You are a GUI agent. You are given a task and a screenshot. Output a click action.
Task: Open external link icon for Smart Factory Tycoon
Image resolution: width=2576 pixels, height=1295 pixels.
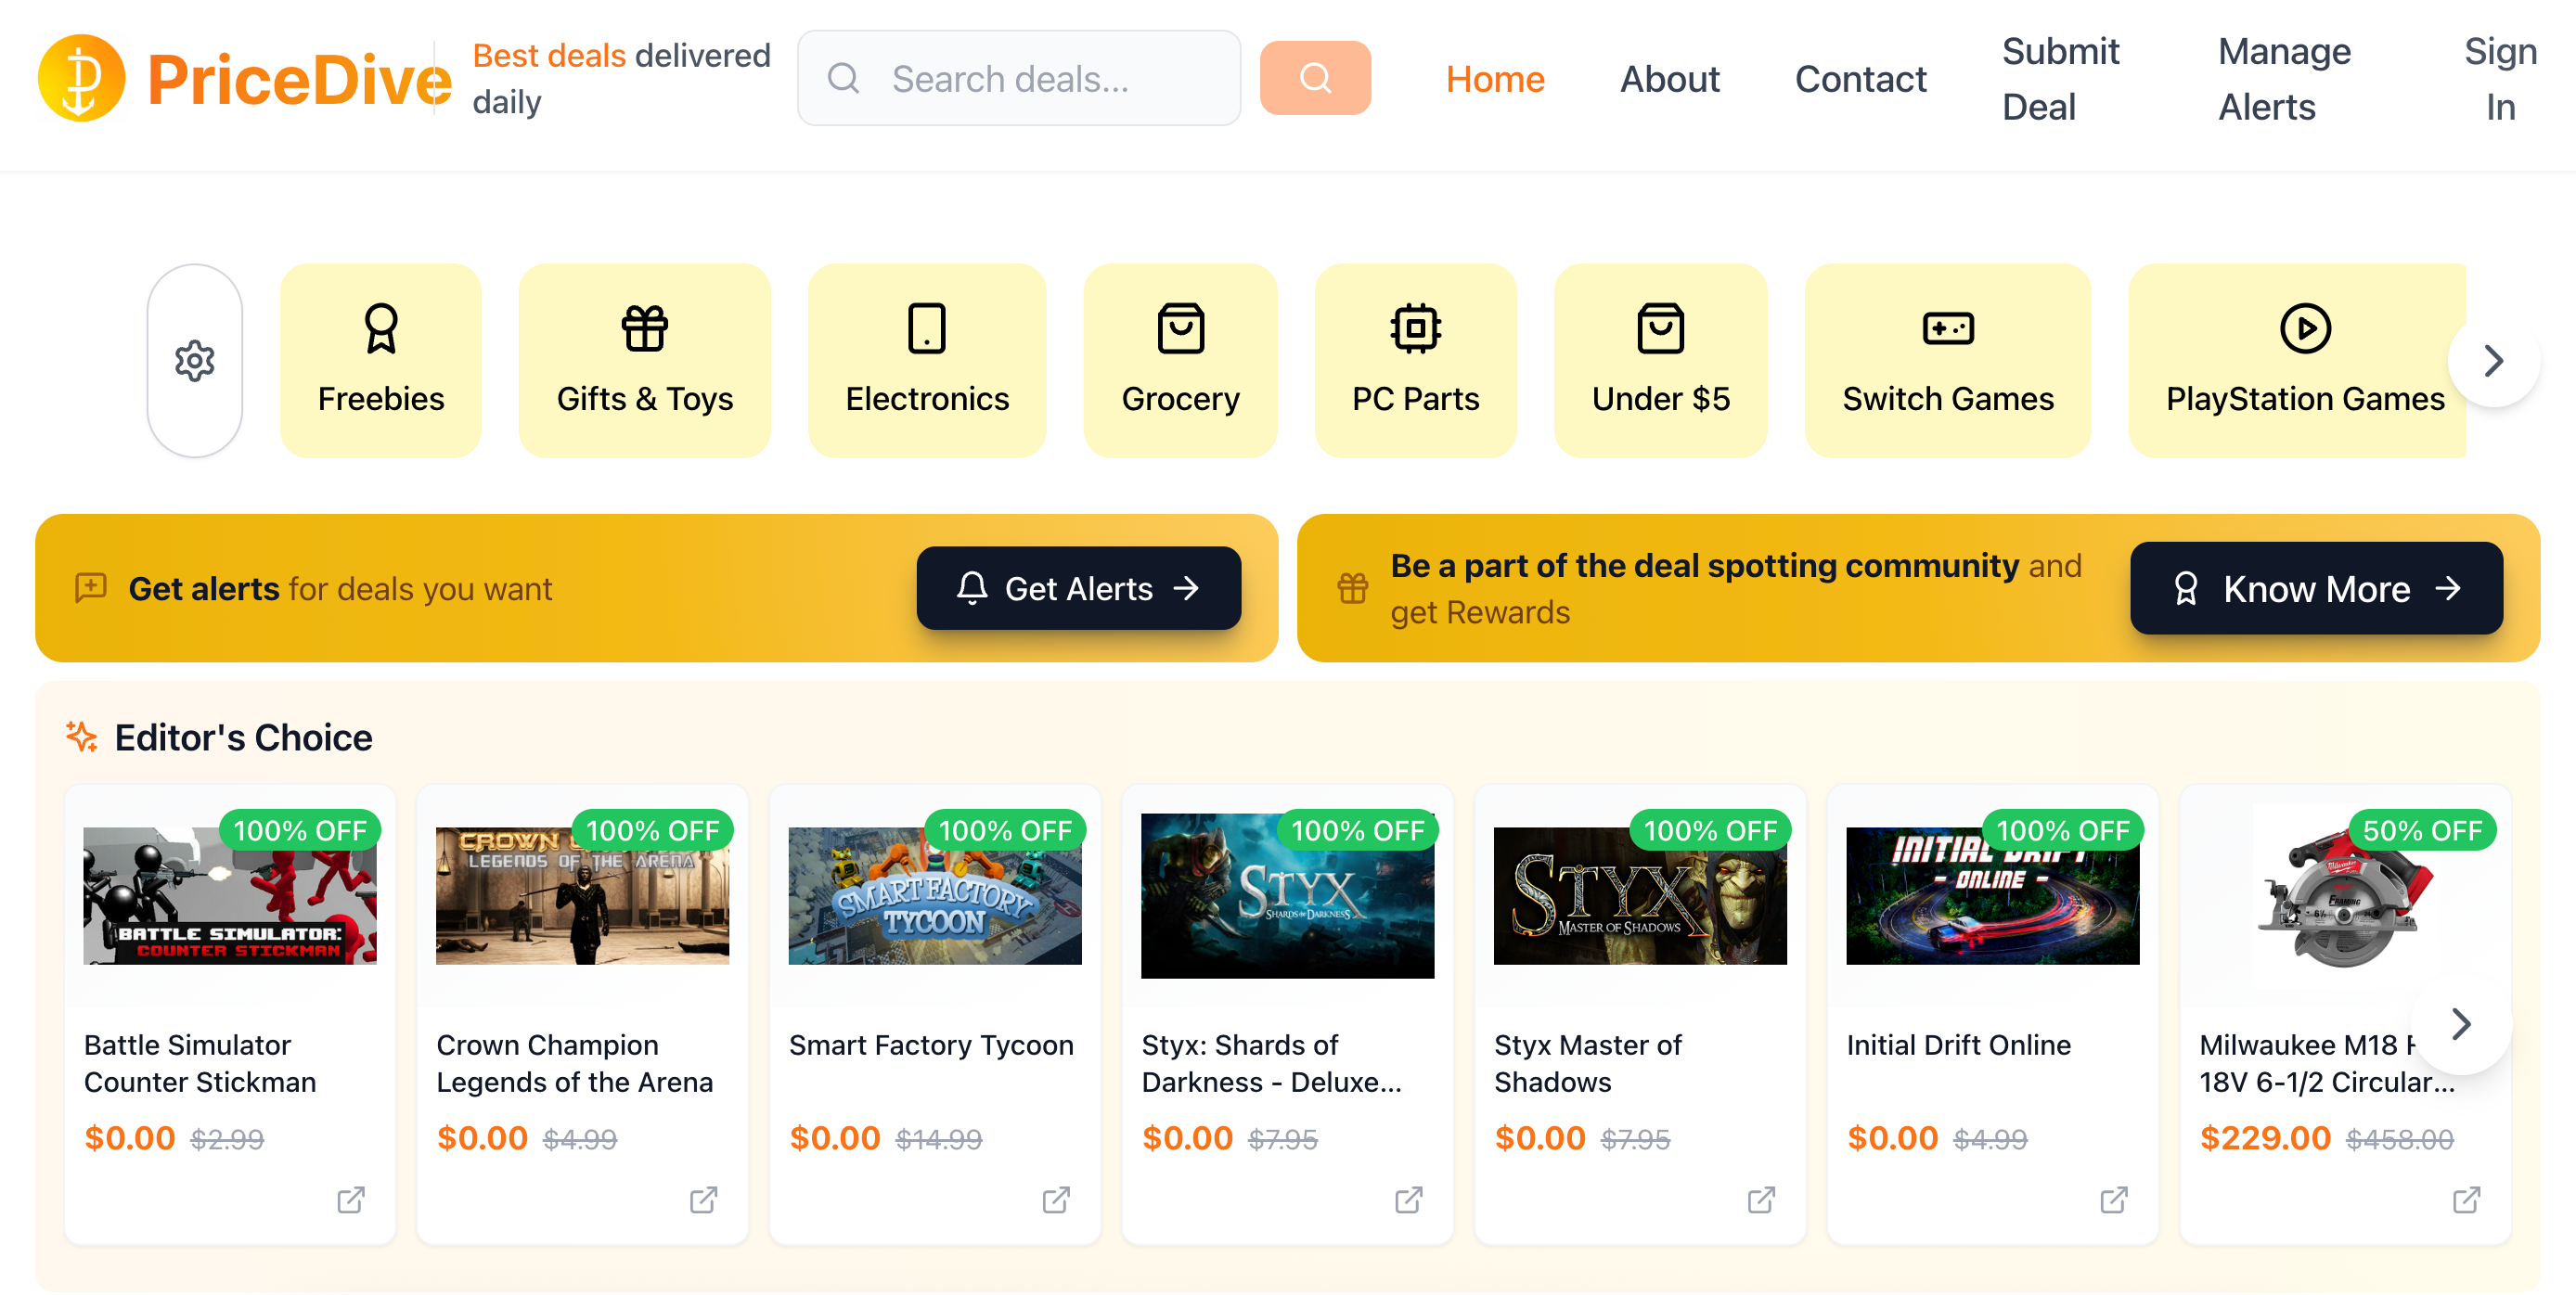click(1056, 1199)
